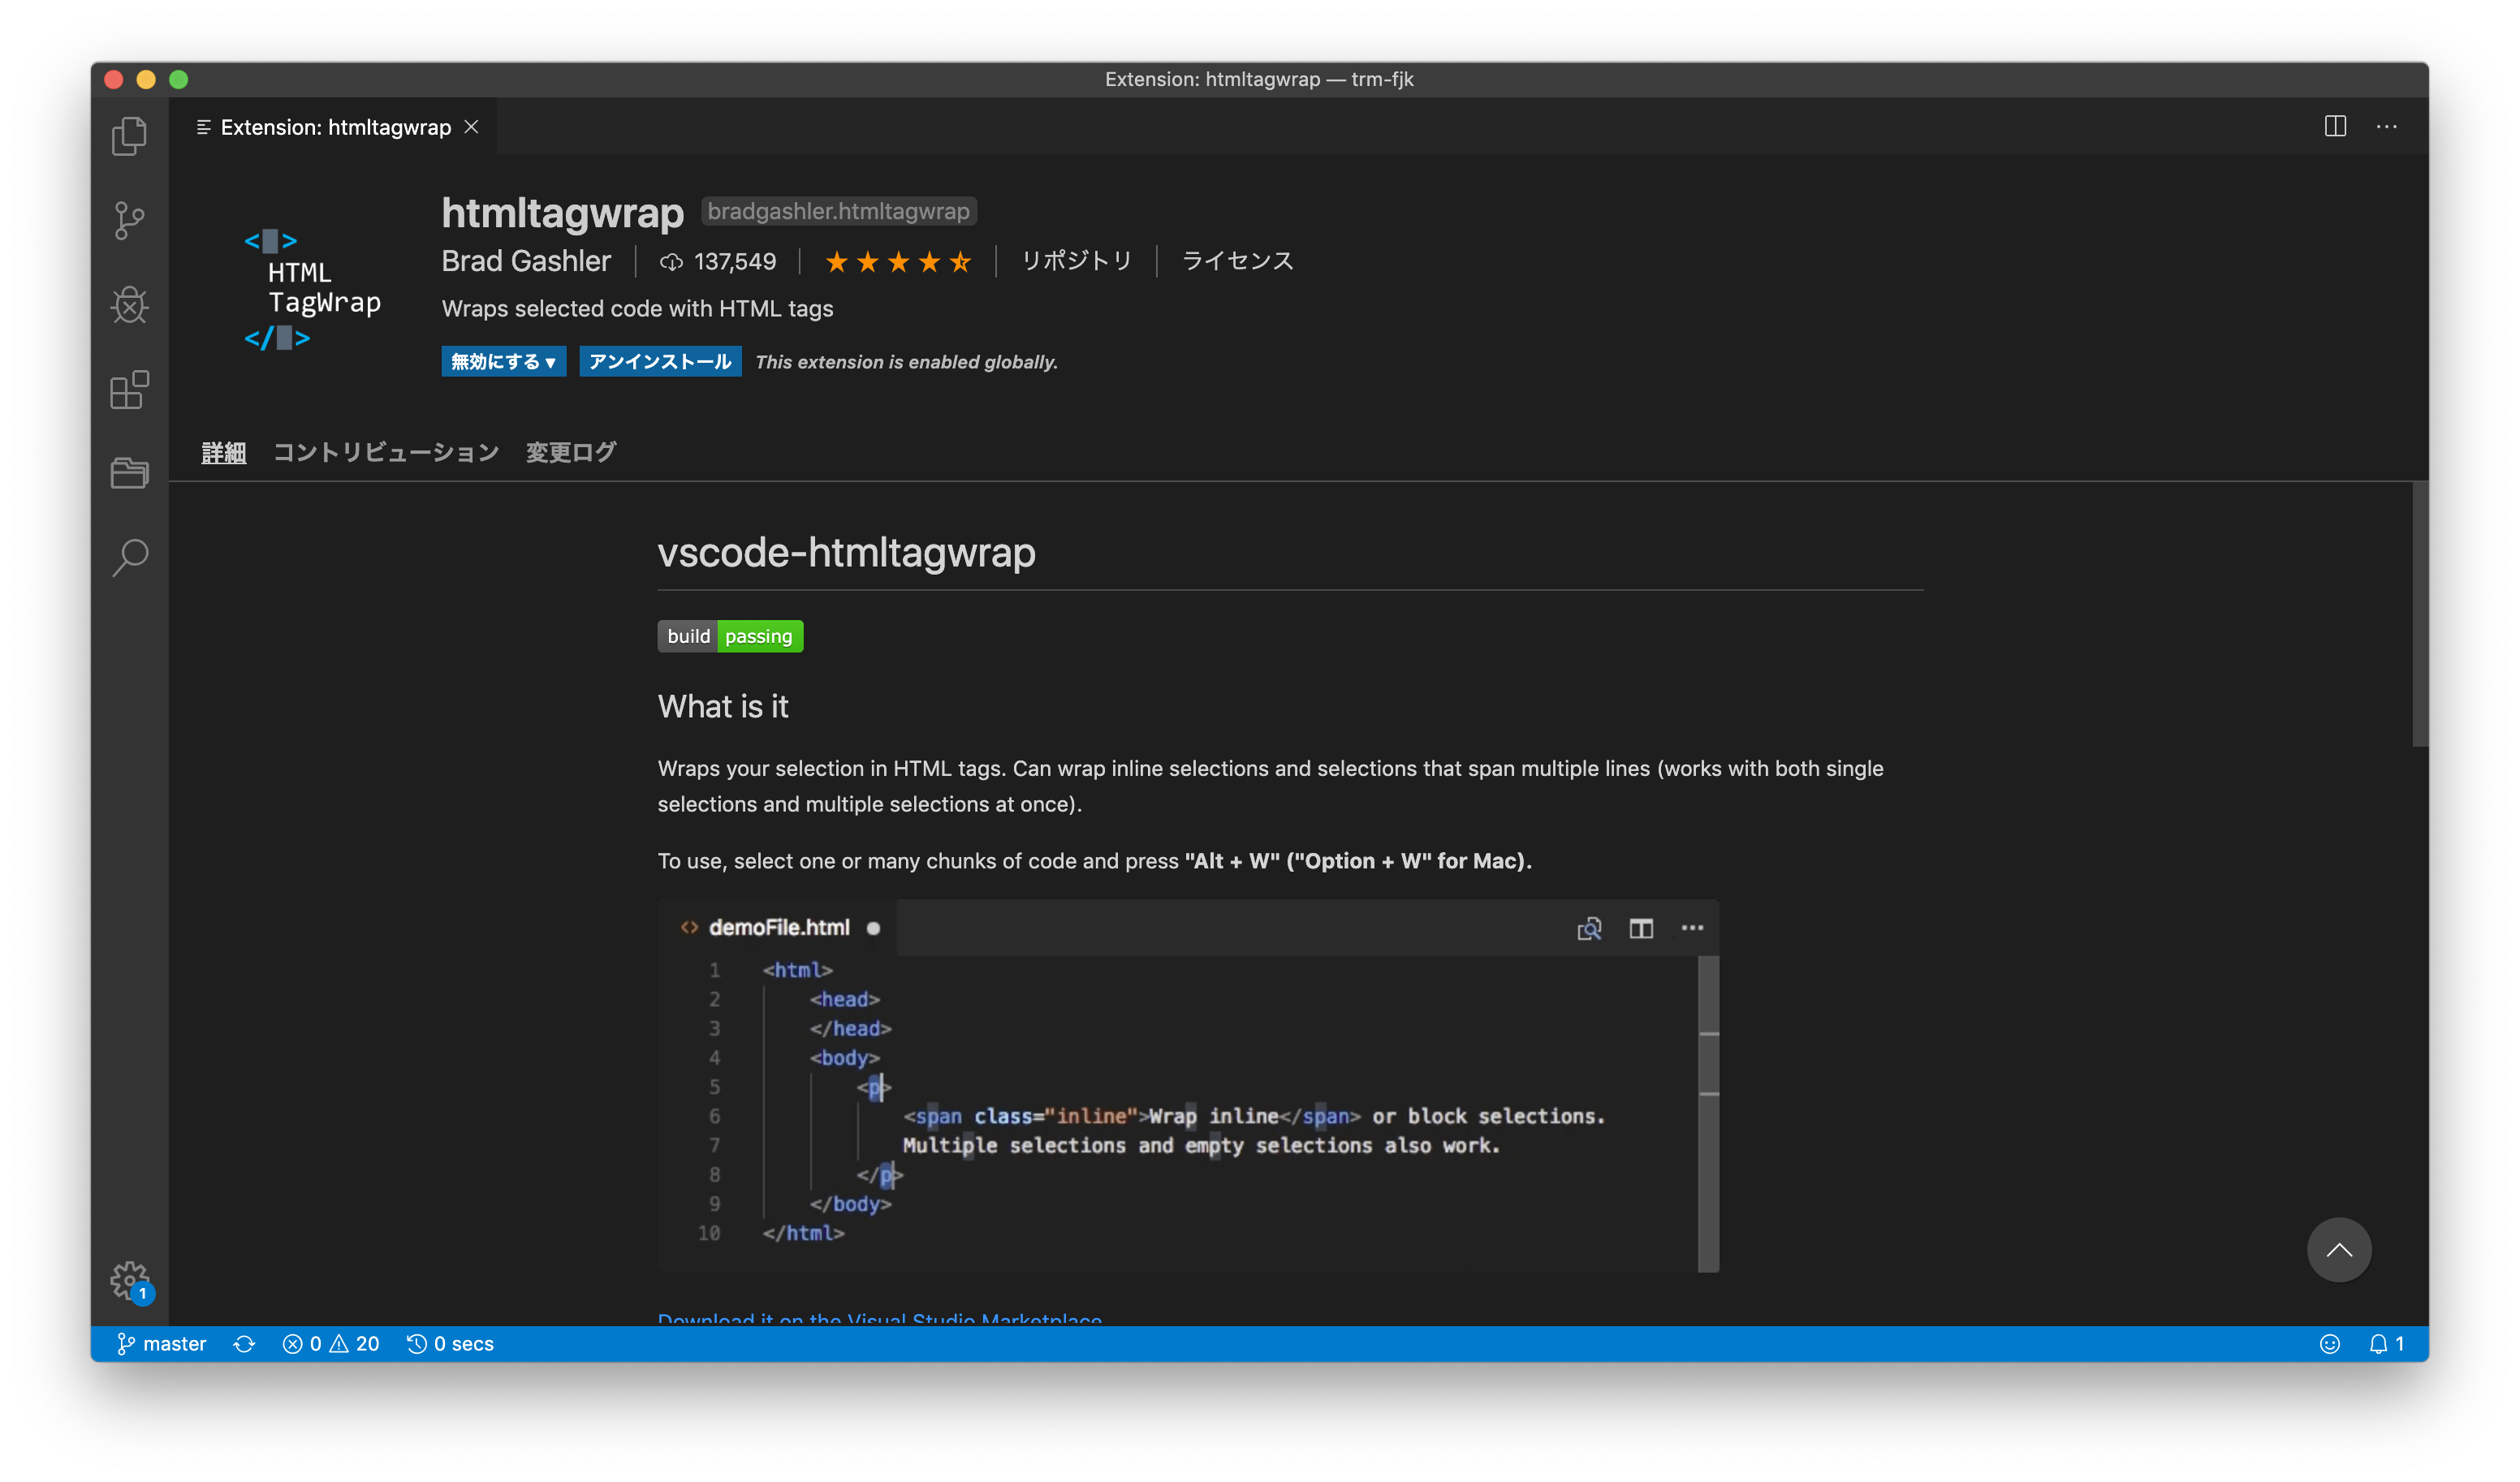Open the project folders icon in activity bar
The image size is (2520, 1482).
pyautogui.click(x=129, y=473)
